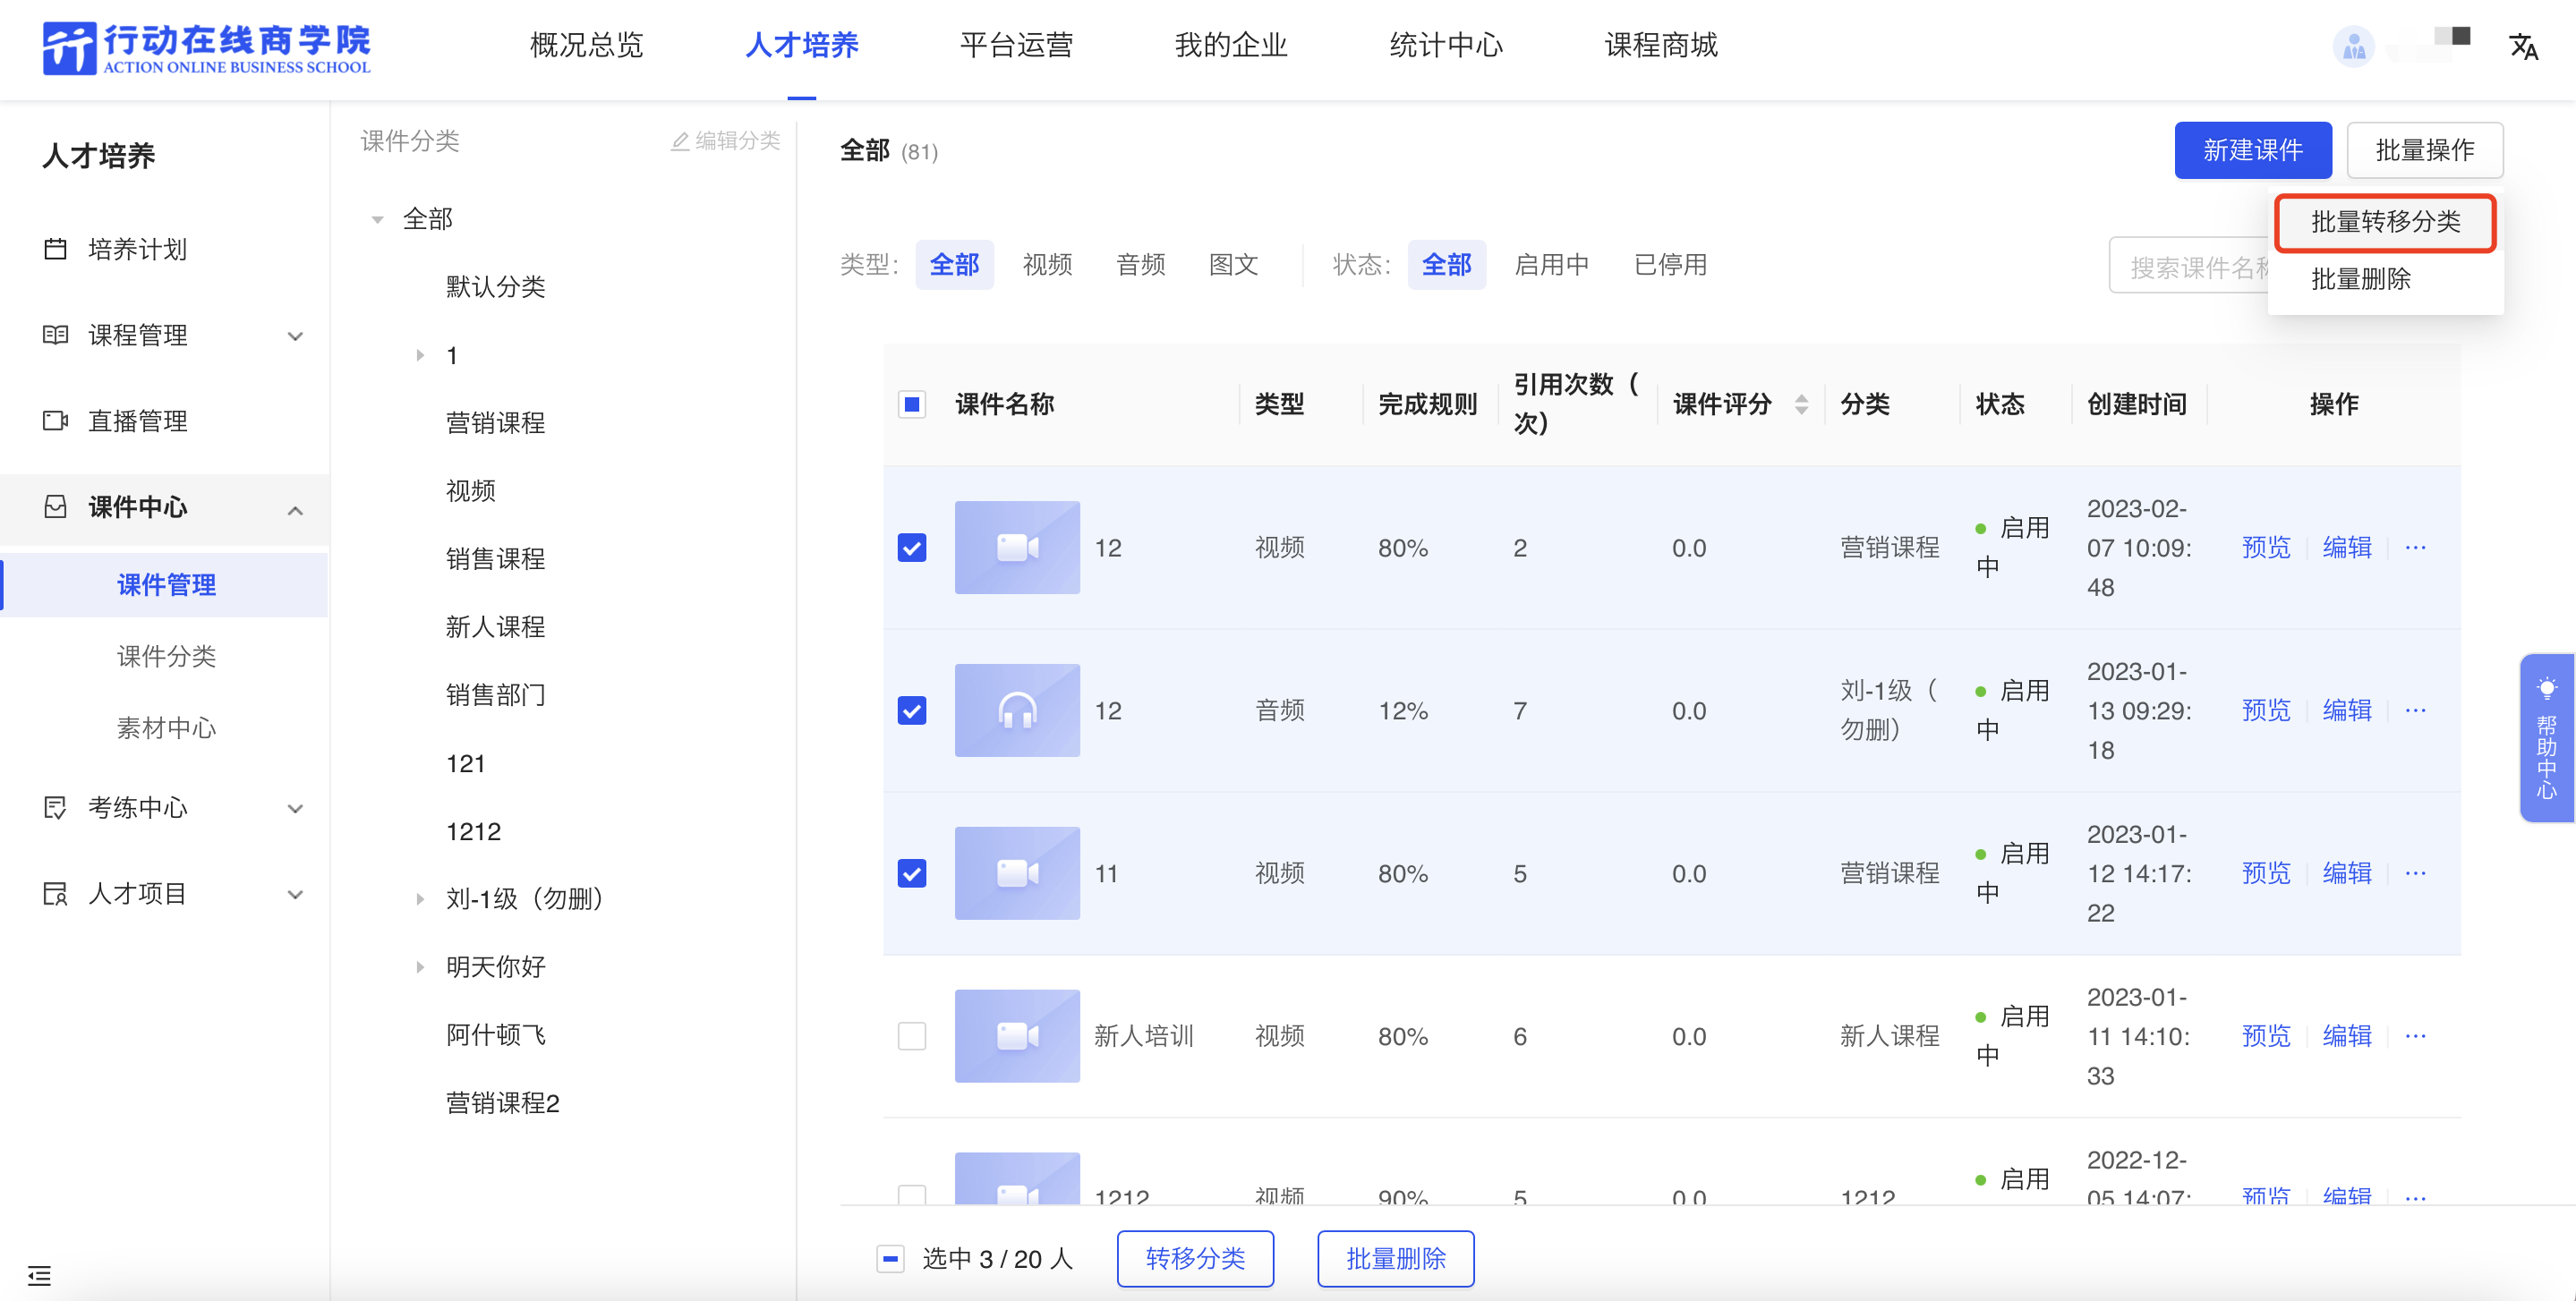Click the 课件中心 sidebar icon

pos(56,507)
